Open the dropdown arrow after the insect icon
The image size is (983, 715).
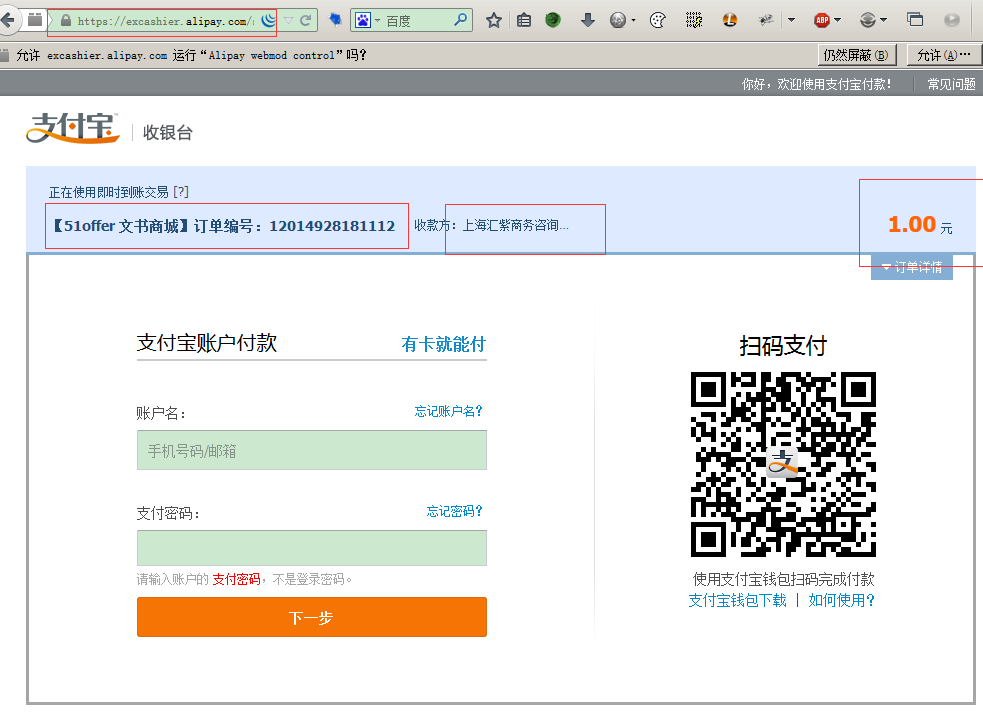[x=791, y=21]
